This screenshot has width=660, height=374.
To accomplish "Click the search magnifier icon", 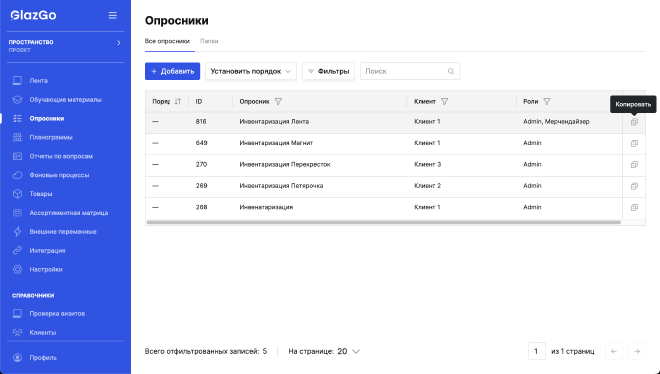I will 451,71.
